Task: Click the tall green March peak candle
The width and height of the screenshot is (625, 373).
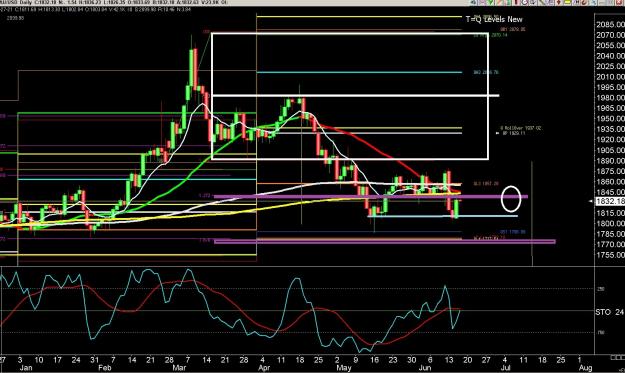Action: pos(191,68)
